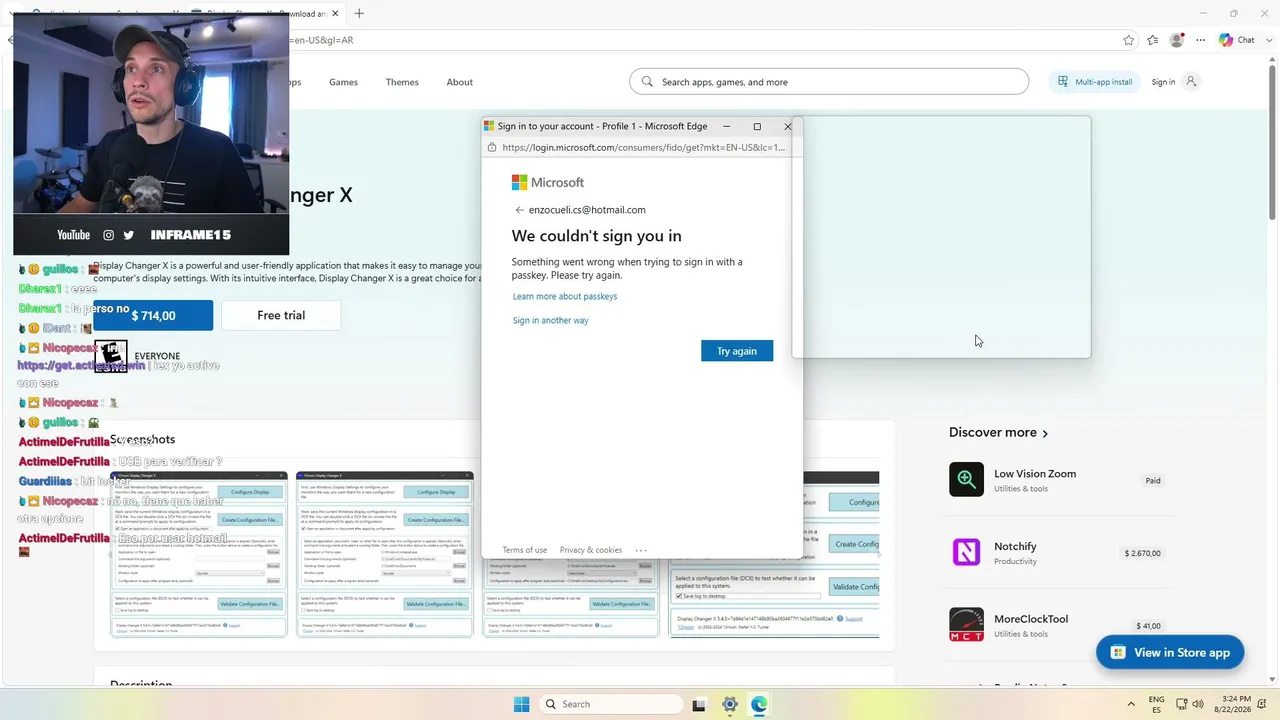Open the Low Vision Zoom app icon

pyautogui.click(x=966, y=479)
